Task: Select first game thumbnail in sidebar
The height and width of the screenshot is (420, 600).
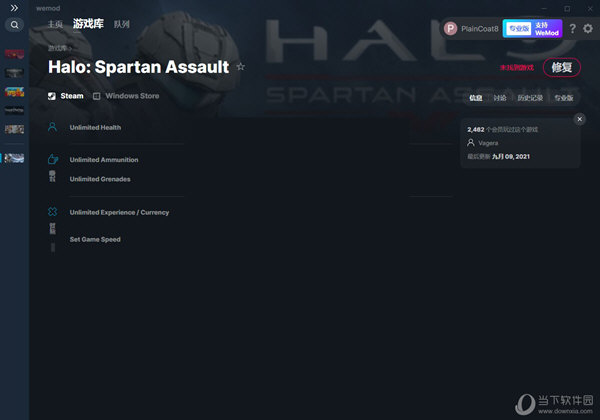Action: pos(15,54)
